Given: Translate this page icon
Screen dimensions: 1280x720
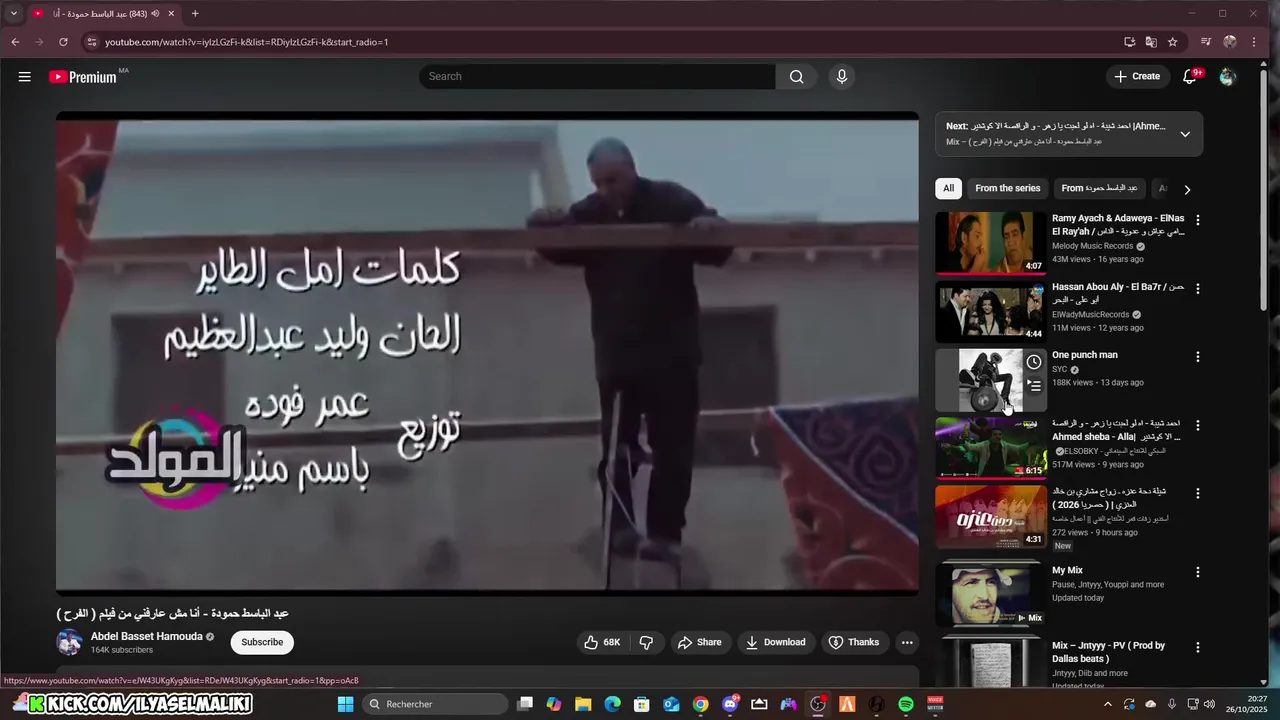Looking at the screenshot, I should tap(1151, 42).
